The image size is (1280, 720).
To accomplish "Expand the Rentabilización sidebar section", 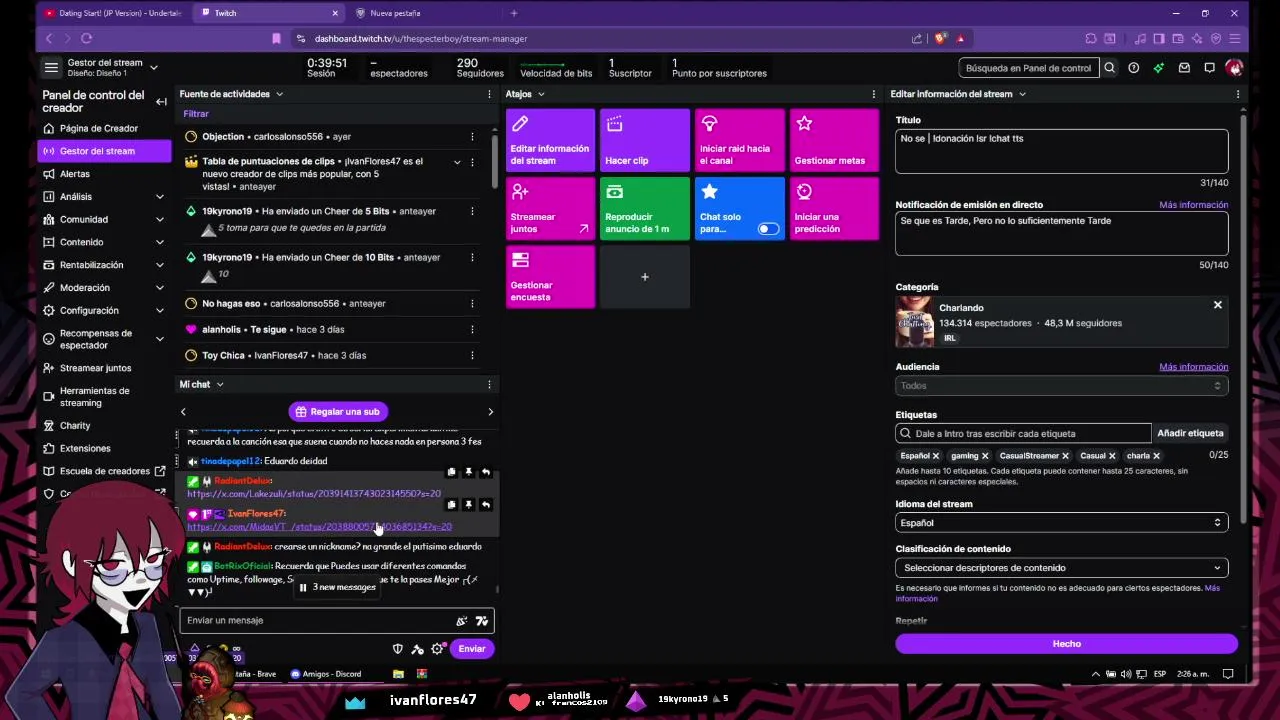I will (x=104, y=265).
